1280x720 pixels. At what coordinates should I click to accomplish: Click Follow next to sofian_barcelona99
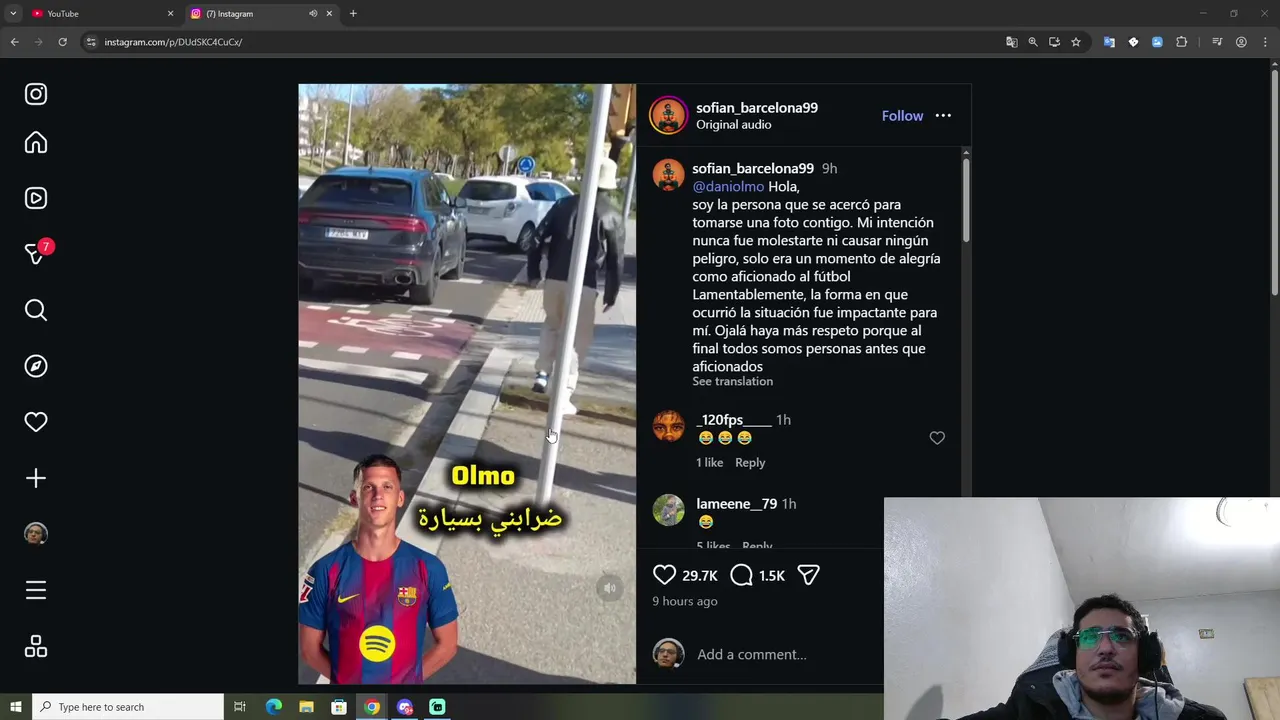click(x=902, y=116)
